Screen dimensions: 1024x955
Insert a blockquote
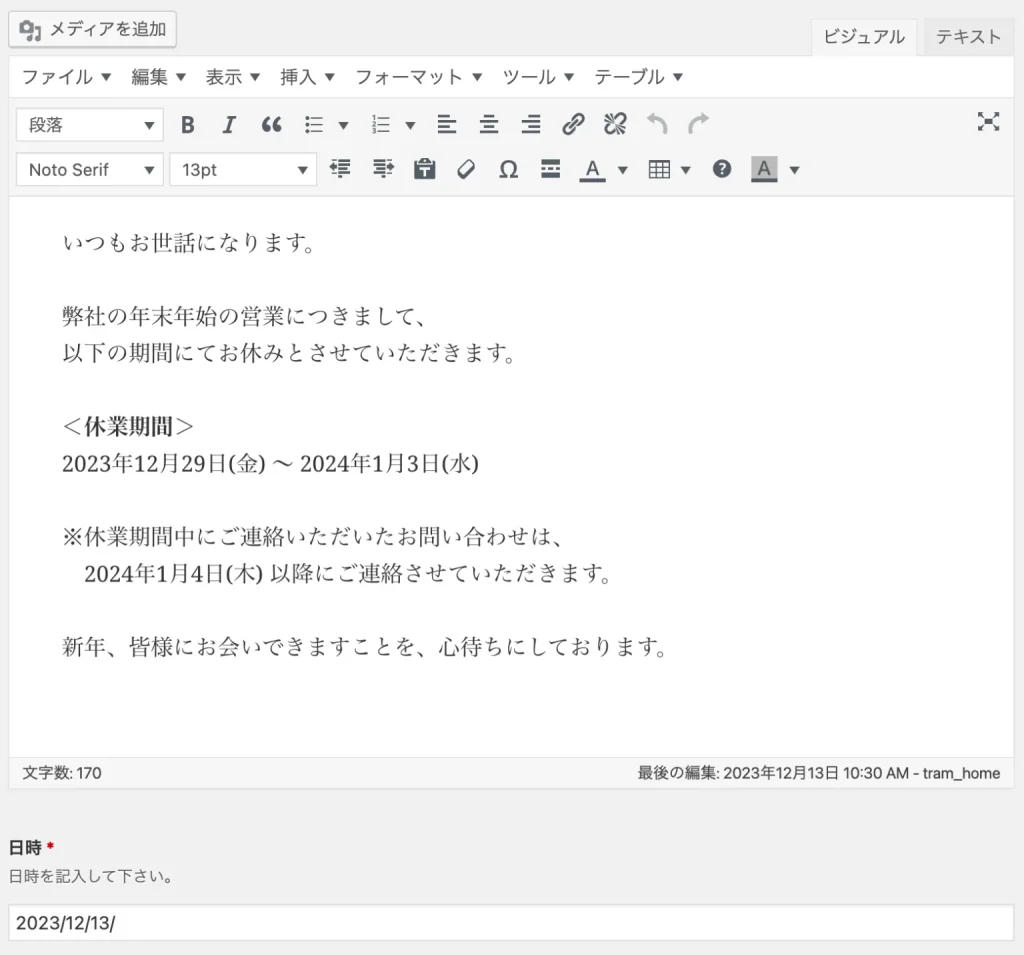click(271, 125)
